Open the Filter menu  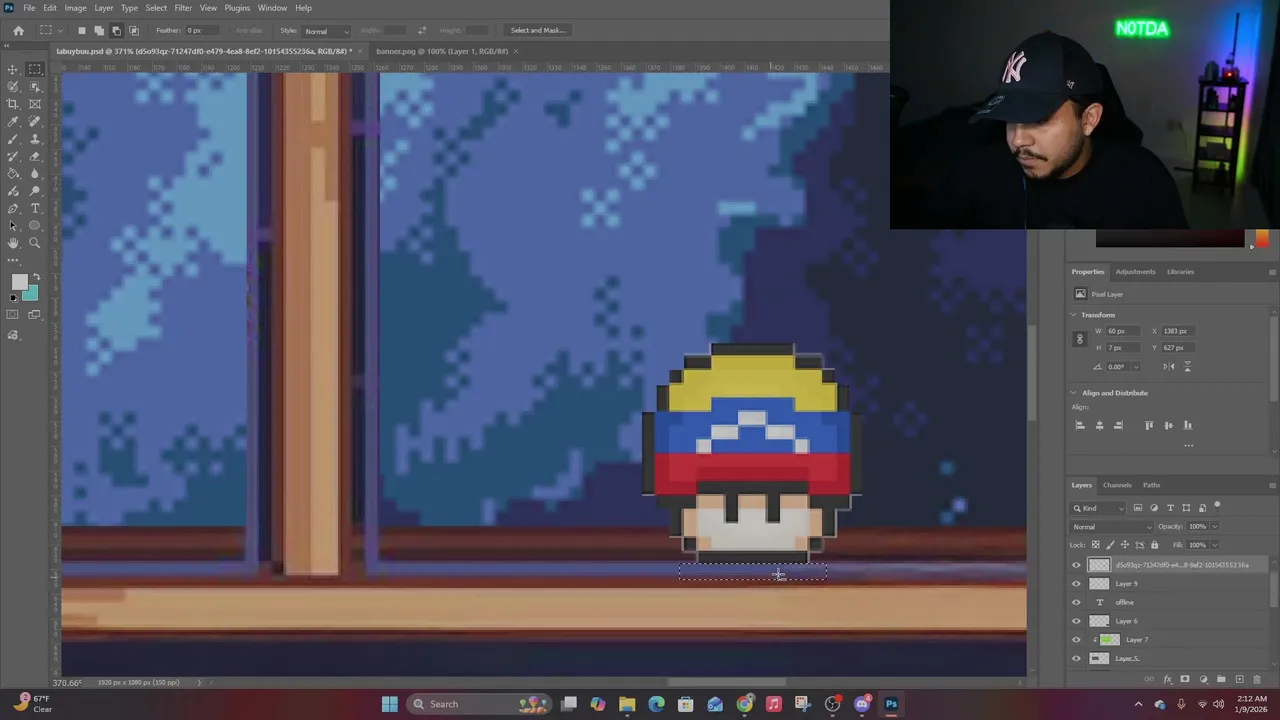click(183, 8)
